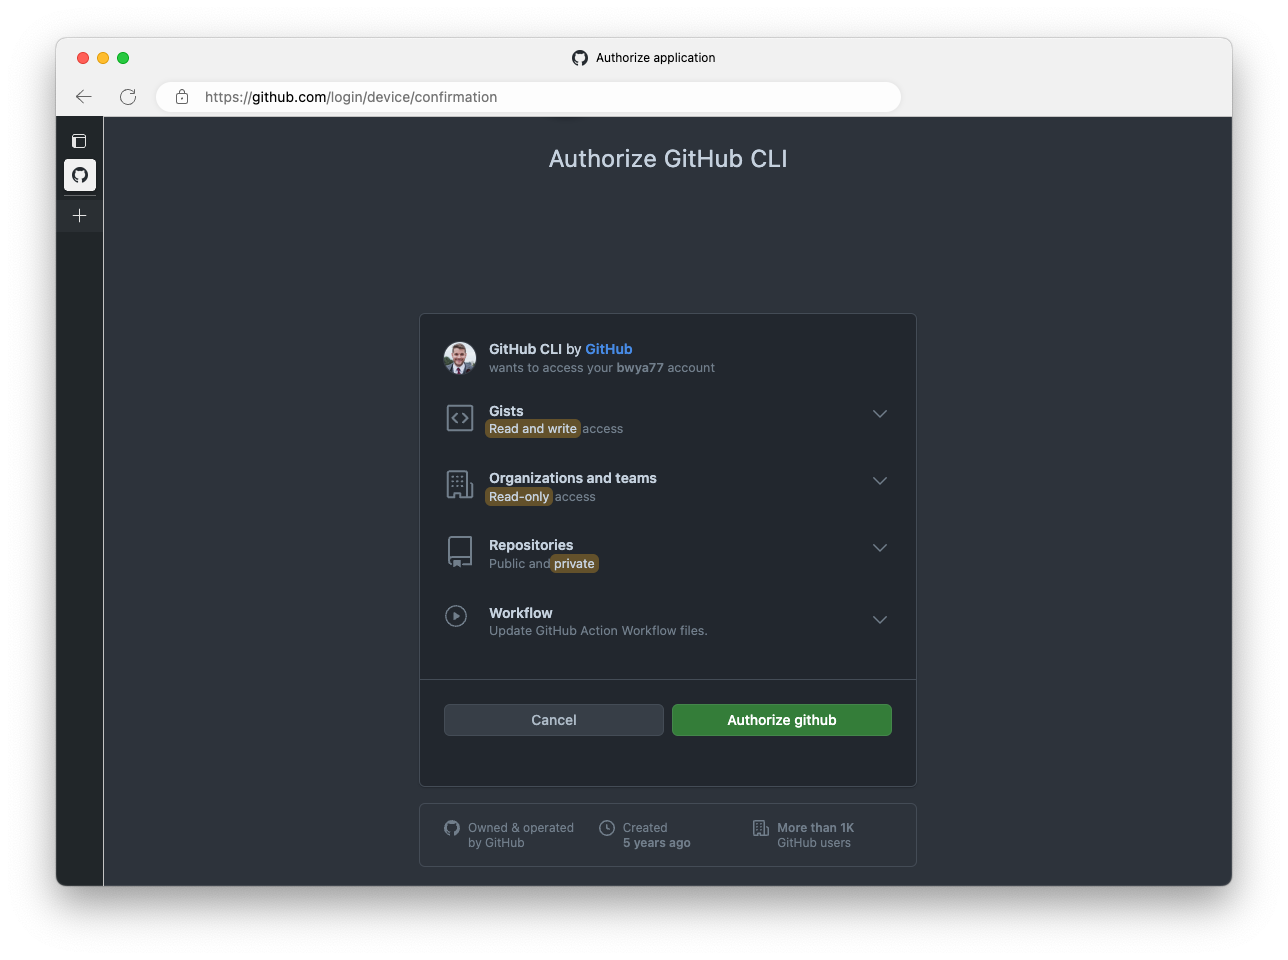Select the GitHub tab icon in the sidebar
The image size is (1288, 960).
click(80, 175)
